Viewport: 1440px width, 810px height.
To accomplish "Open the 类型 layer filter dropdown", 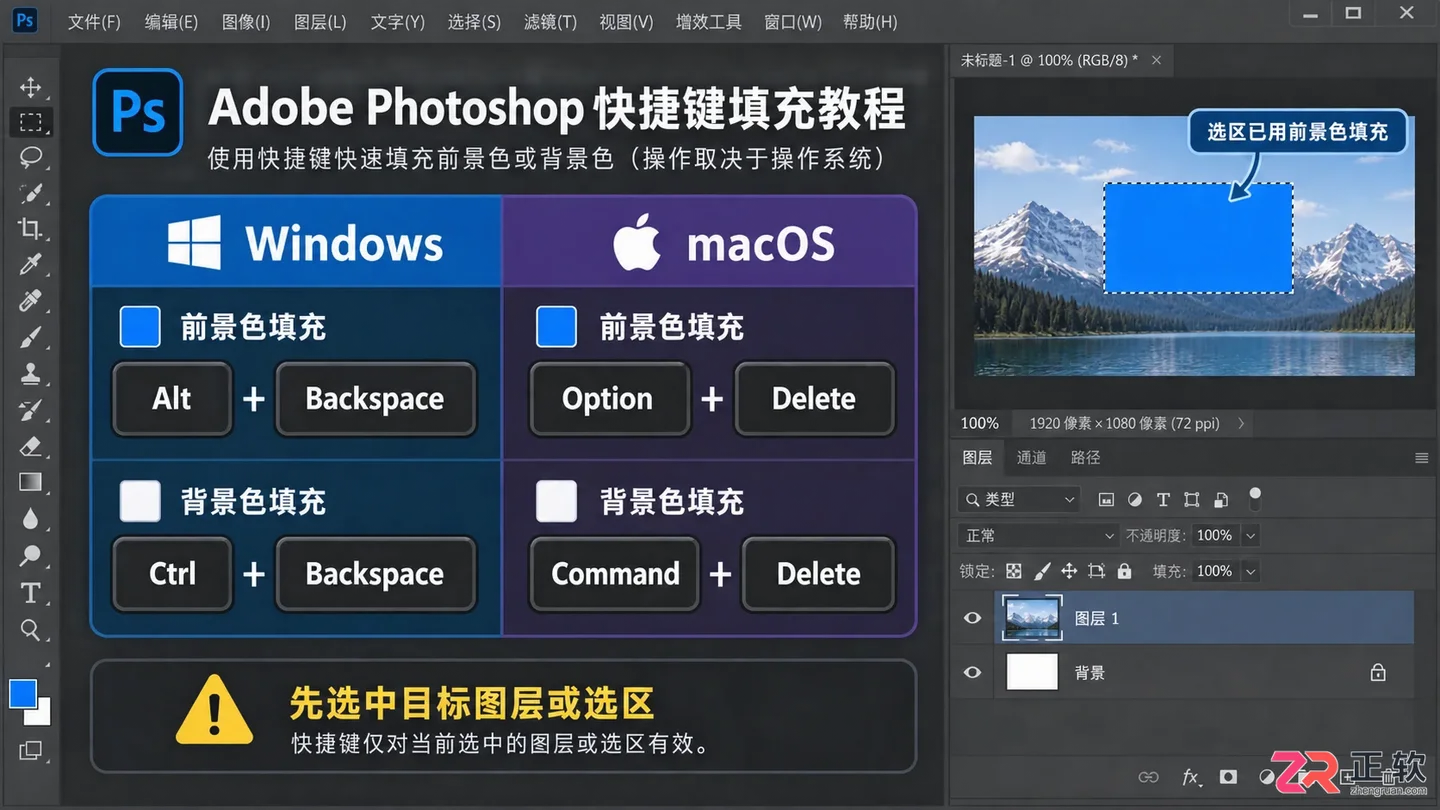I will point(1018,499).
